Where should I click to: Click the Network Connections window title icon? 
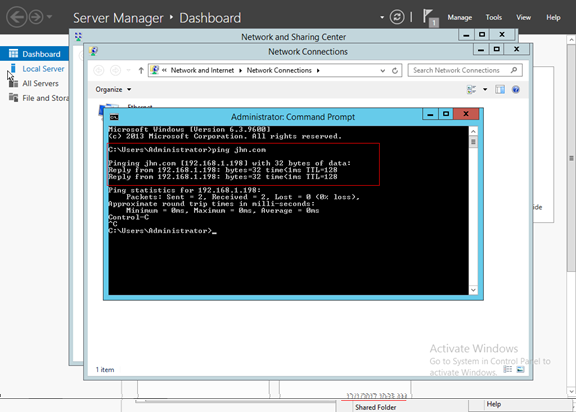tap(93, 51)
